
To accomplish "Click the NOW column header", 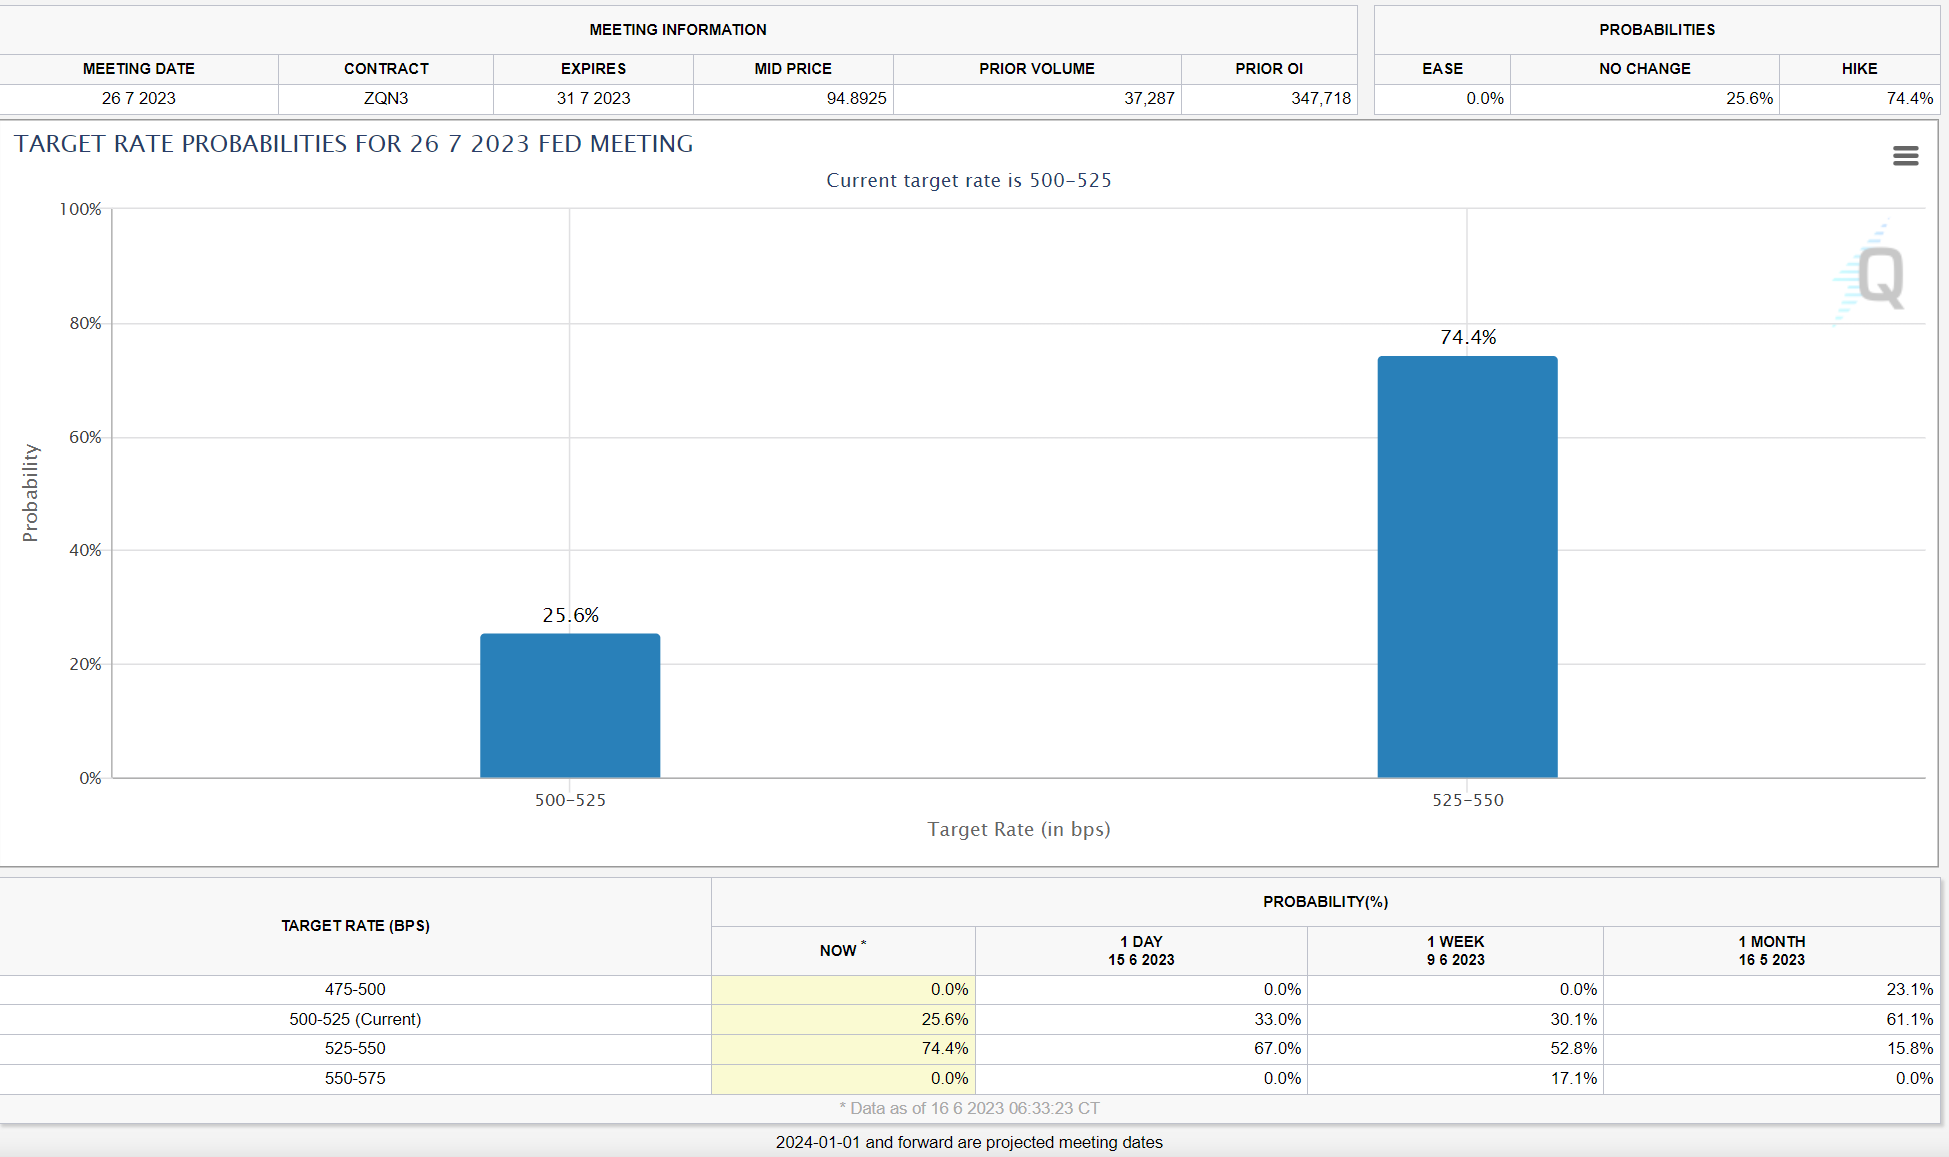I will point(843,951).
